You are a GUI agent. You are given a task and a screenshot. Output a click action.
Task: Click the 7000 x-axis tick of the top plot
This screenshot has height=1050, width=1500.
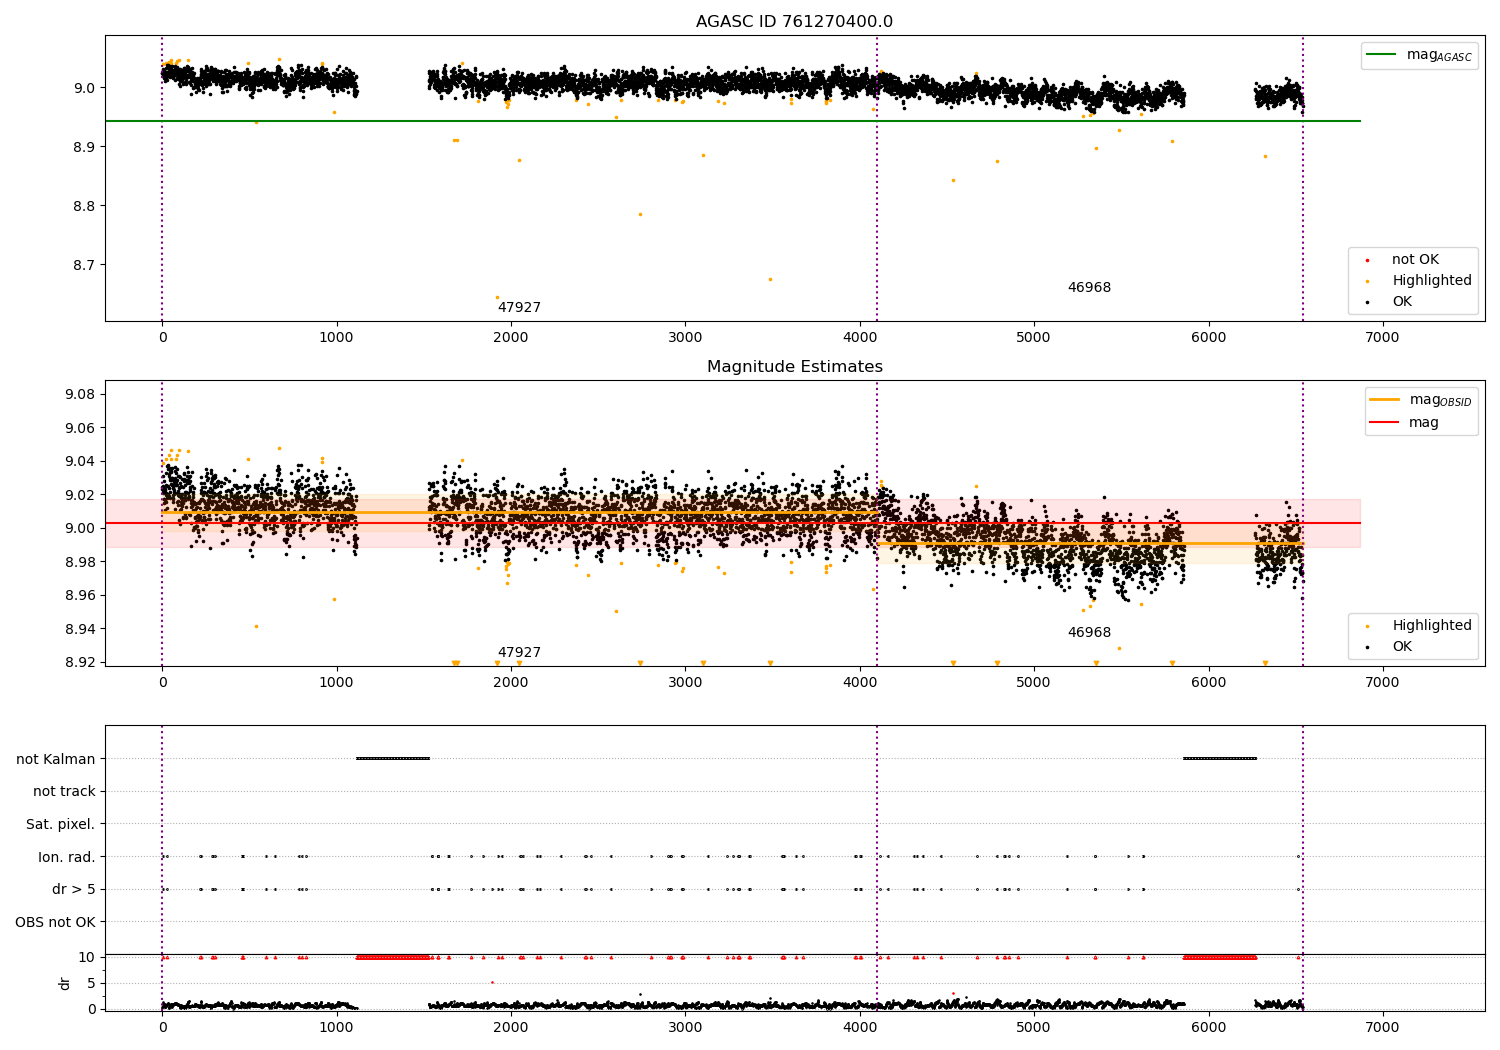click(1383, 338)
